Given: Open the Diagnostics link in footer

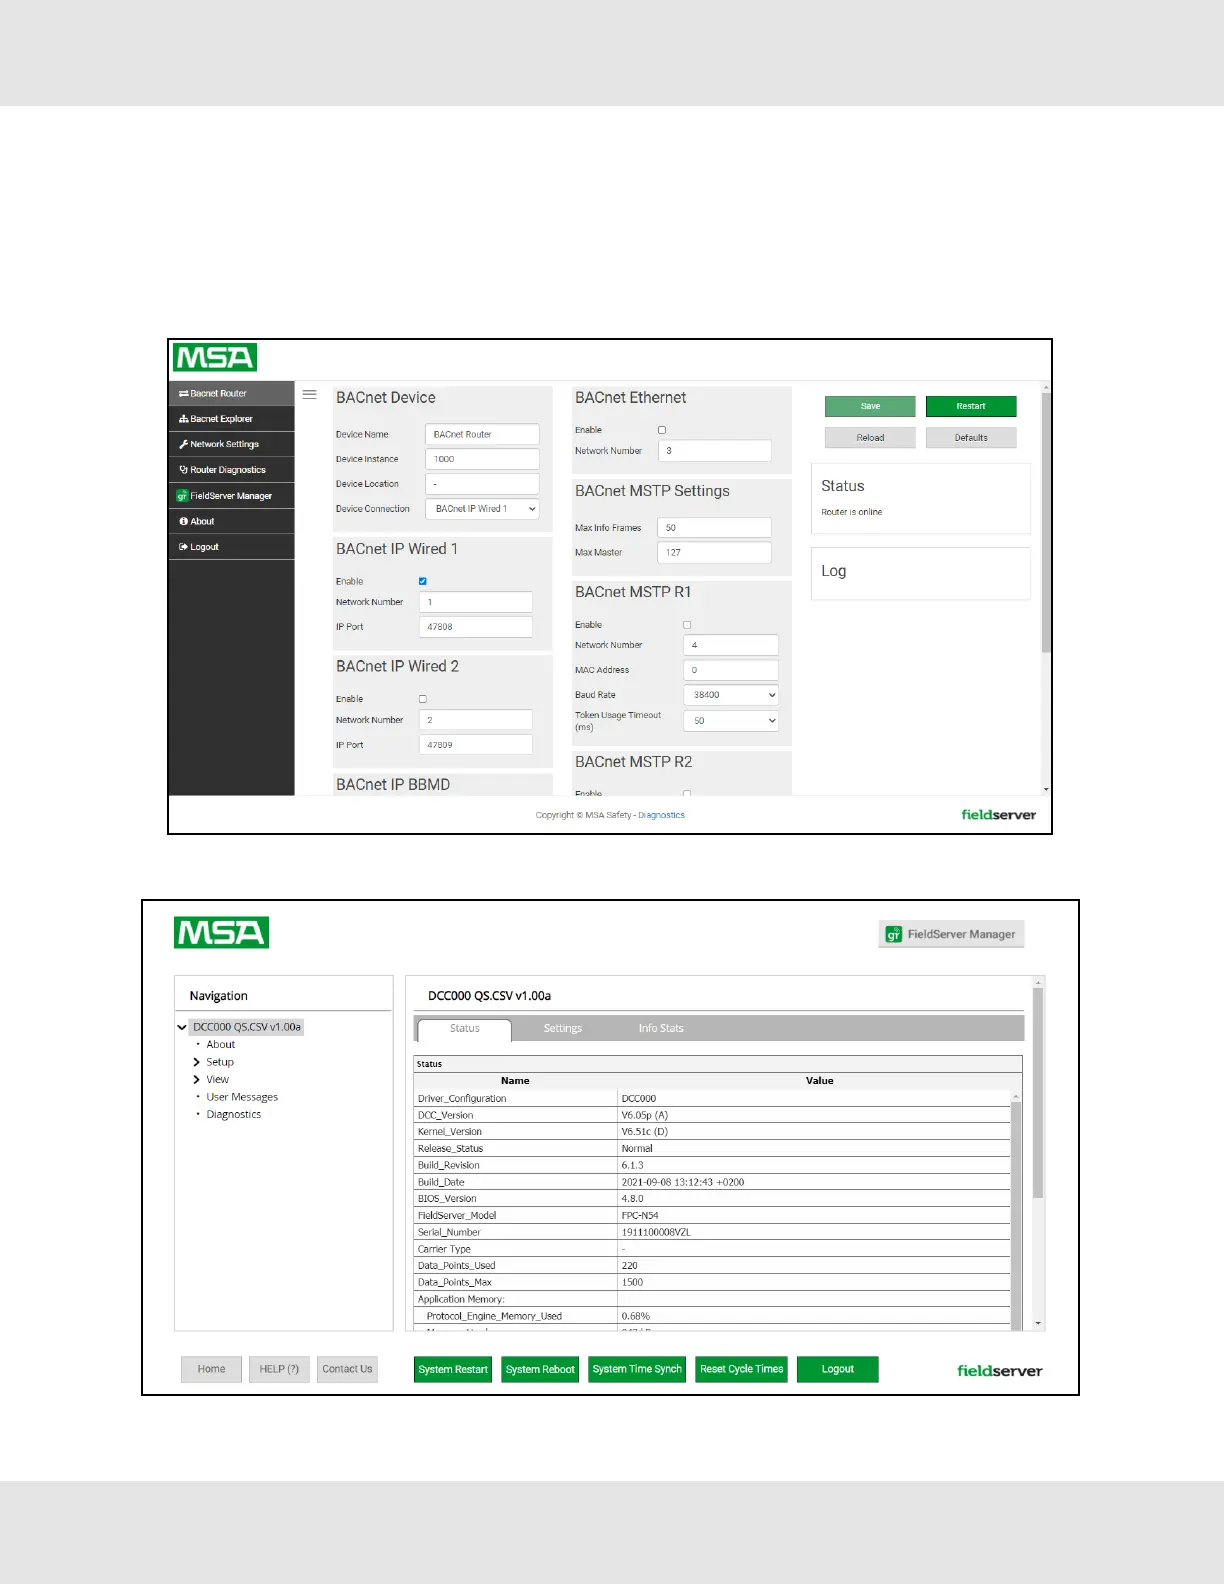Looking at the screenshot, I should pyautogui.click(x=662, y=815).
